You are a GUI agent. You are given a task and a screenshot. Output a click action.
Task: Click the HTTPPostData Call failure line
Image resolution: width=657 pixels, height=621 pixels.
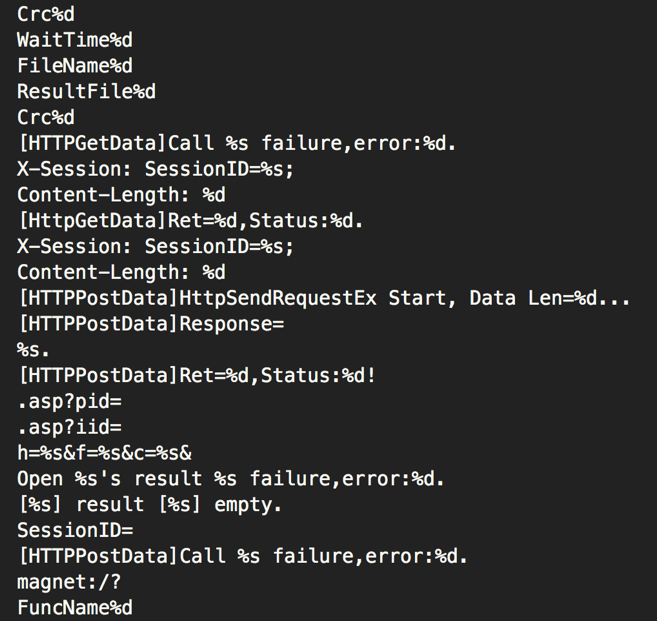click(x=243, y=556)
